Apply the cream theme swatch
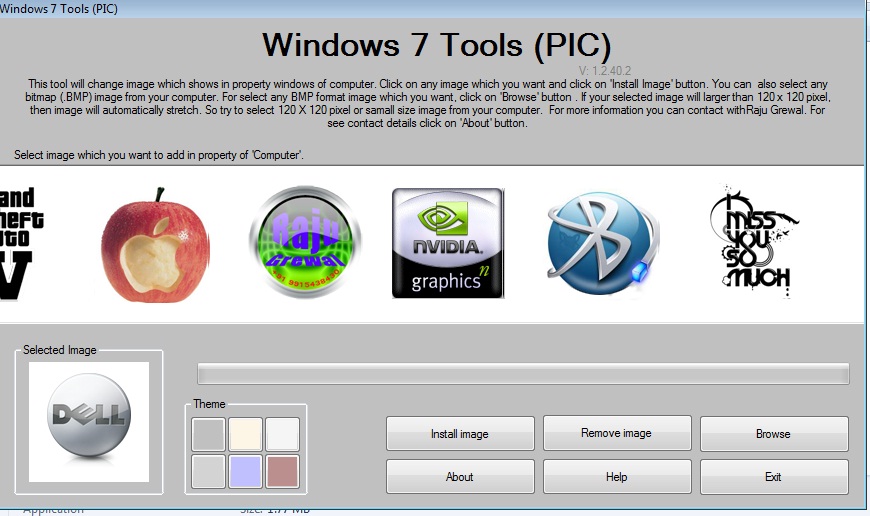 coord(245,434)
